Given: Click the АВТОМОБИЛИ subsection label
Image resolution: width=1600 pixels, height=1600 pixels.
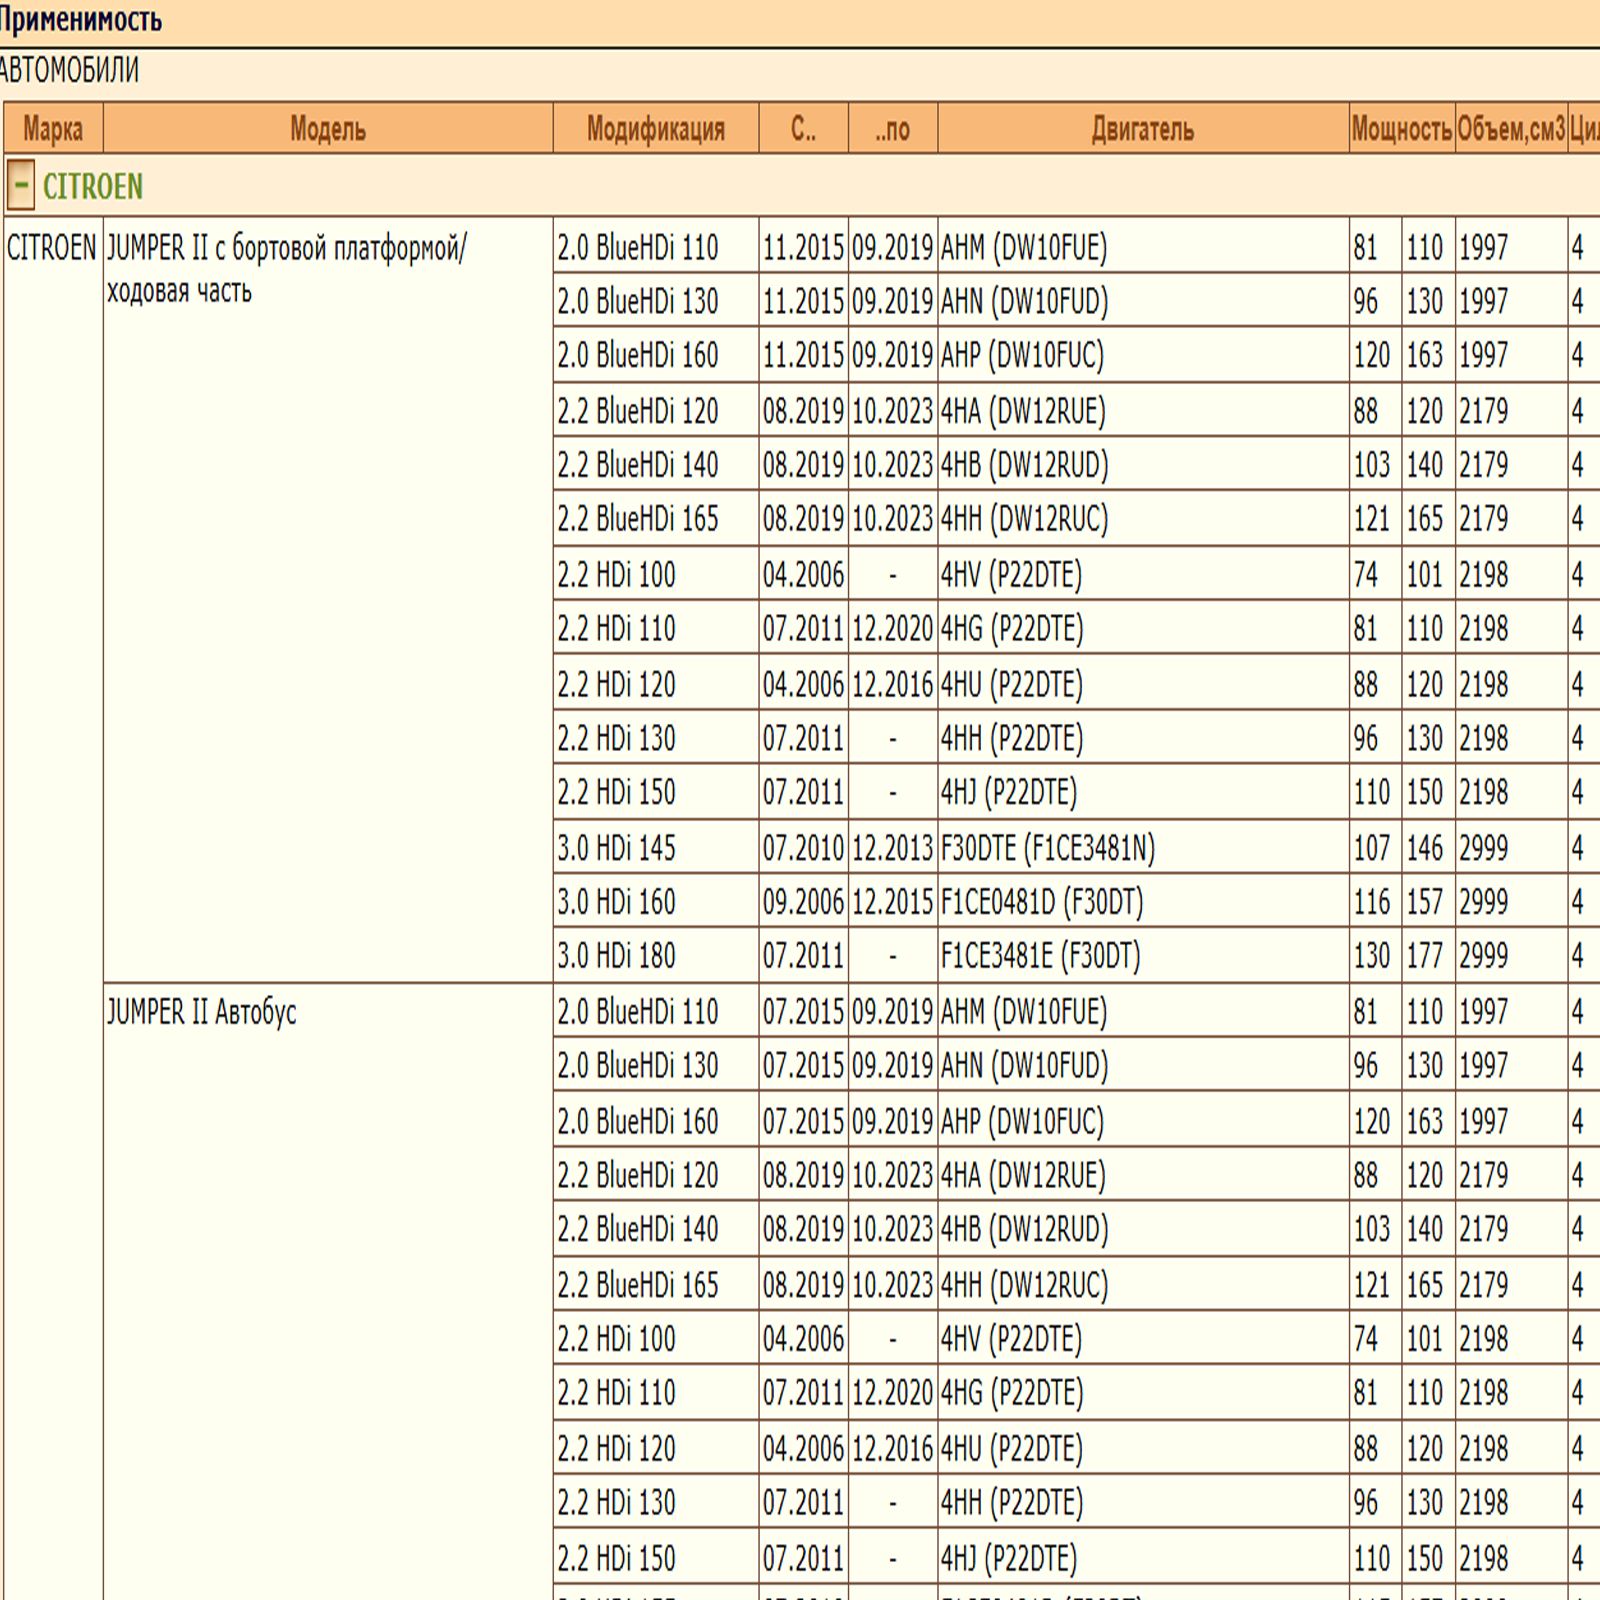Looking at the screenshot, I should [69, 71].
